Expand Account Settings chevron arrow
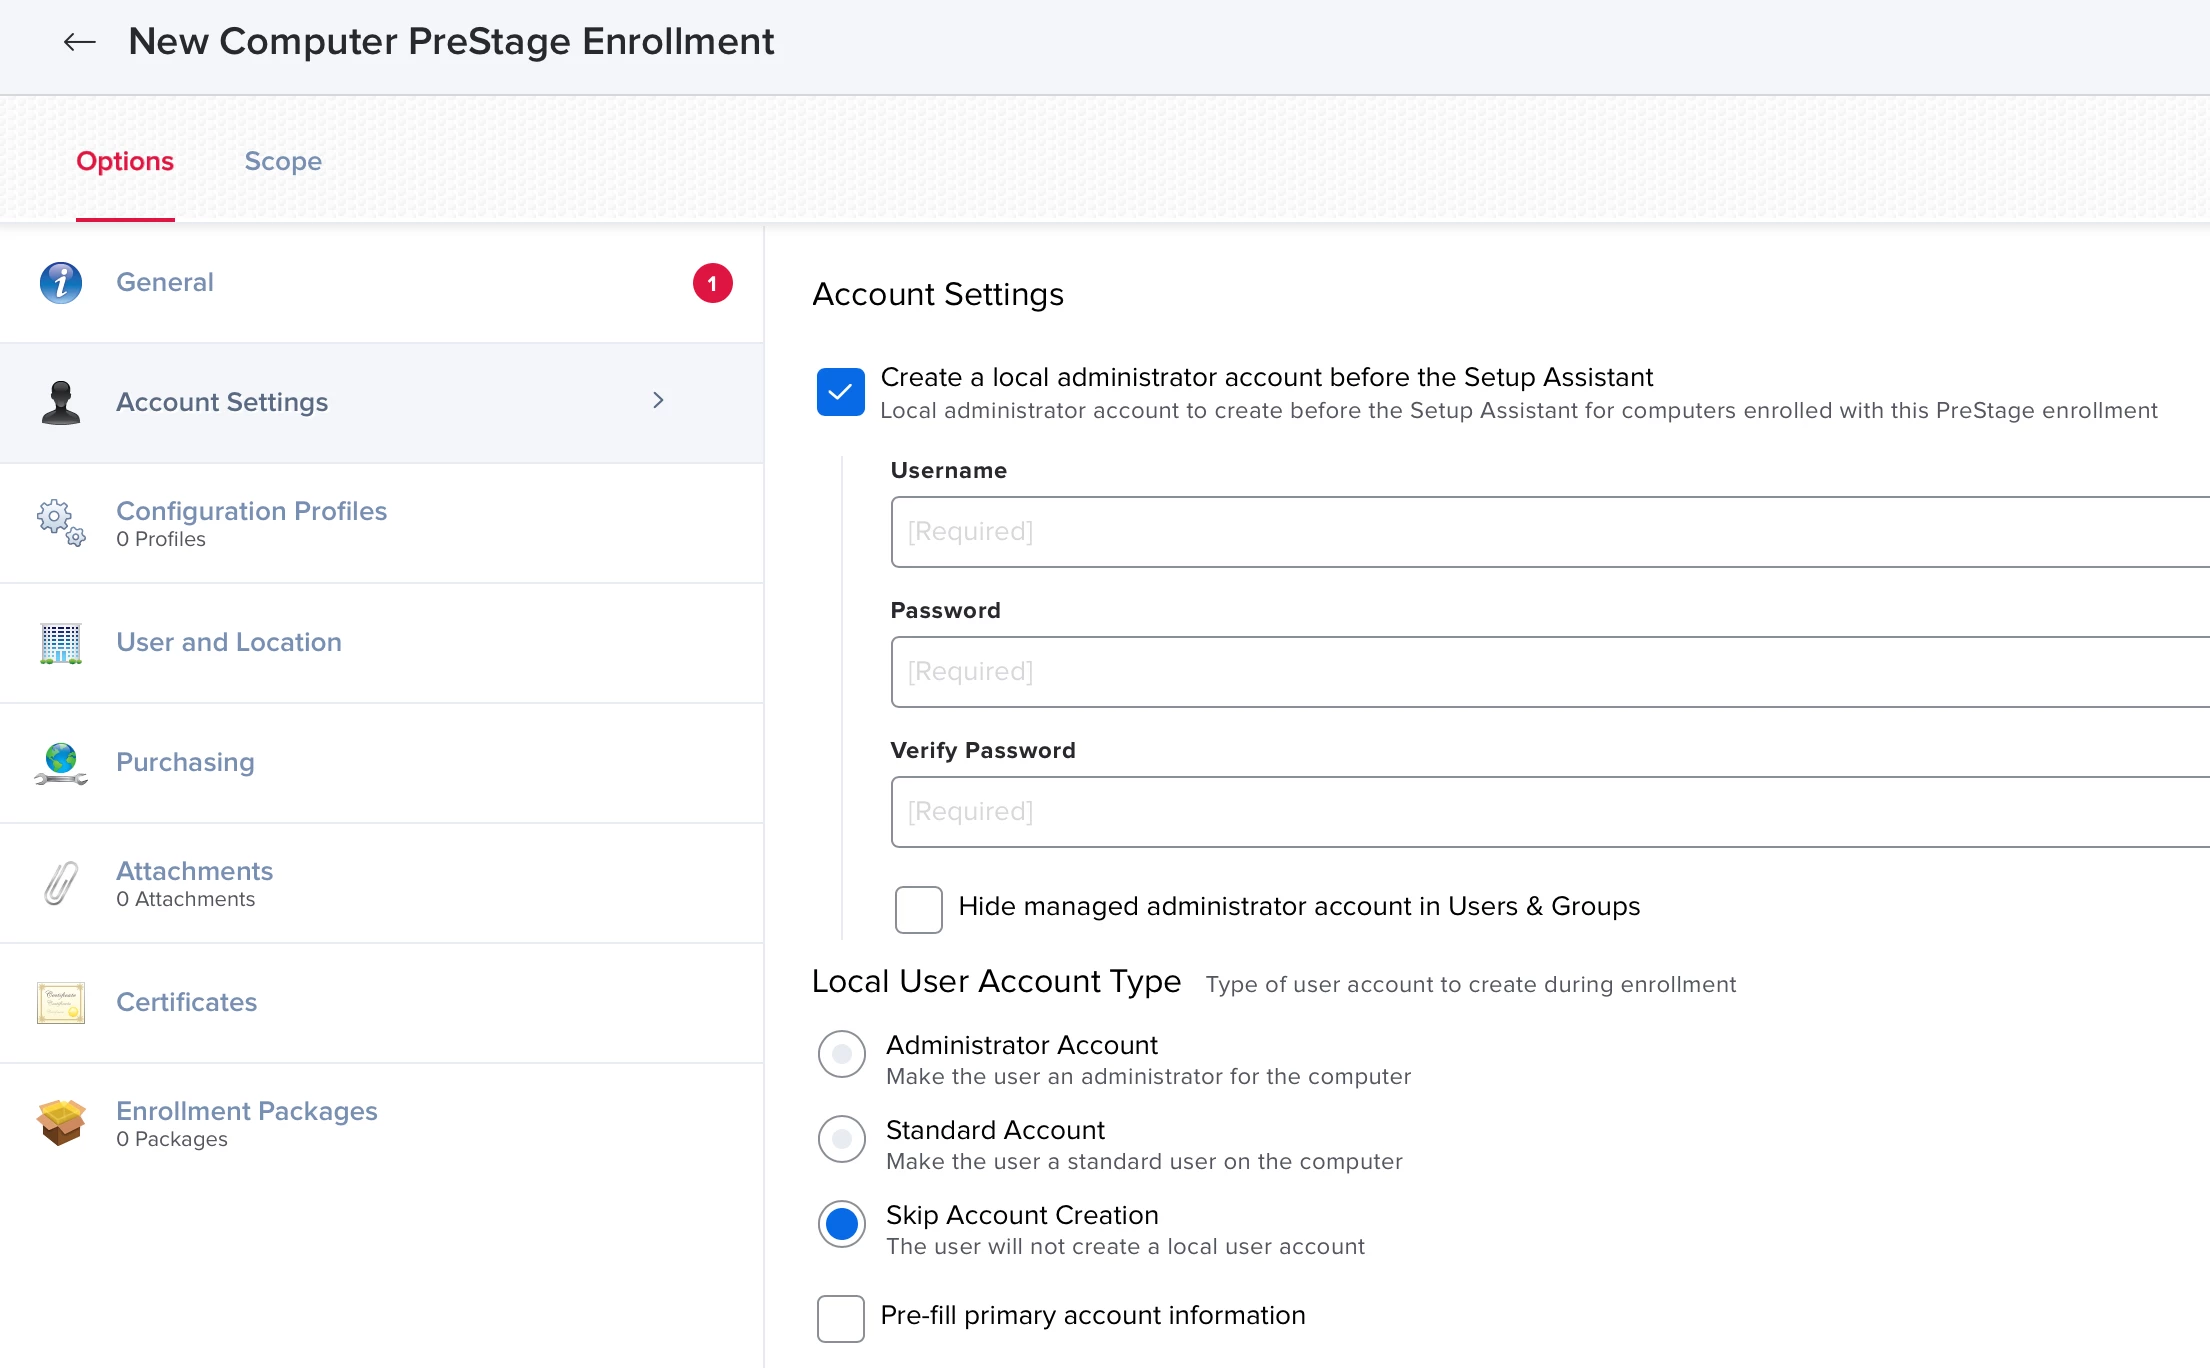The height and width of the screenshot is (1368, 2210). [658, 401]
